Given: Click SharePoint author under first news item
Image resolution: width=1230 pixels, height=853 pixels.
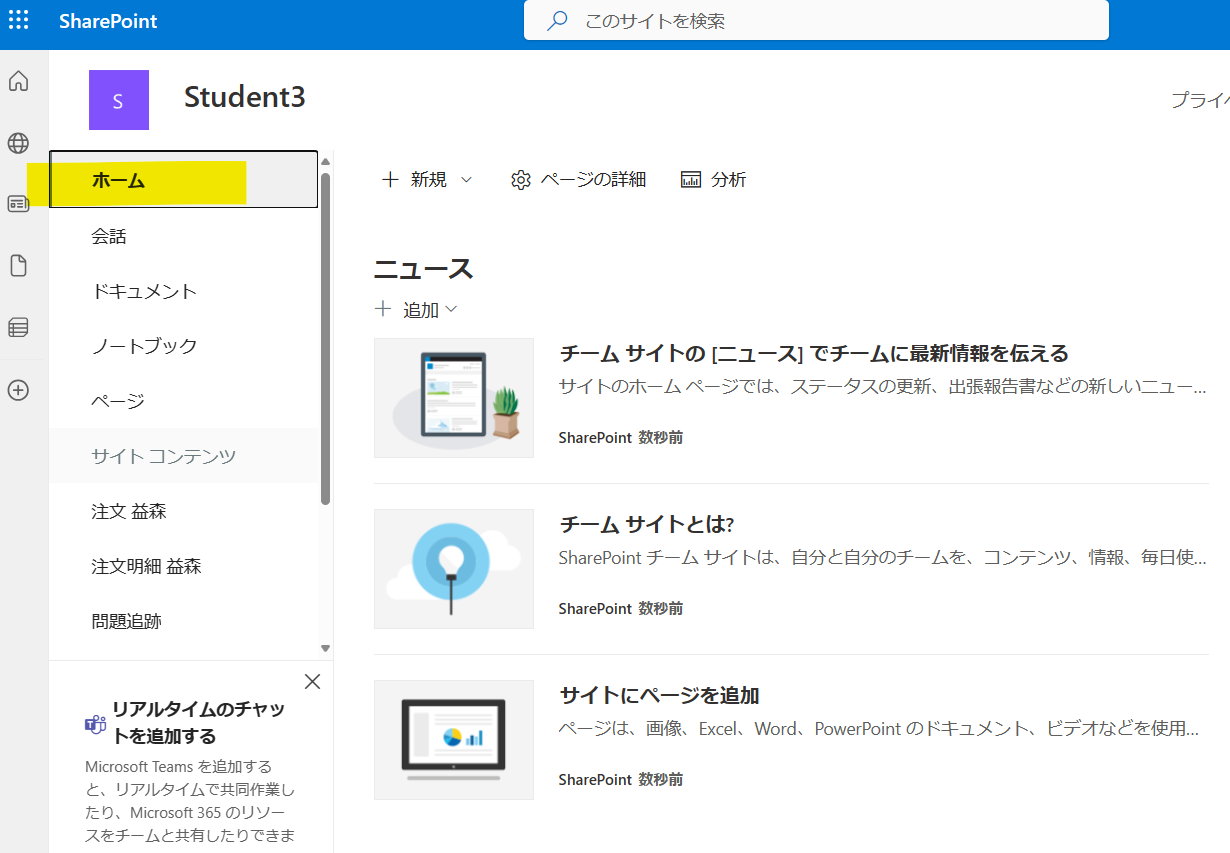Looking at the screenshot, I should coord(595,438).
